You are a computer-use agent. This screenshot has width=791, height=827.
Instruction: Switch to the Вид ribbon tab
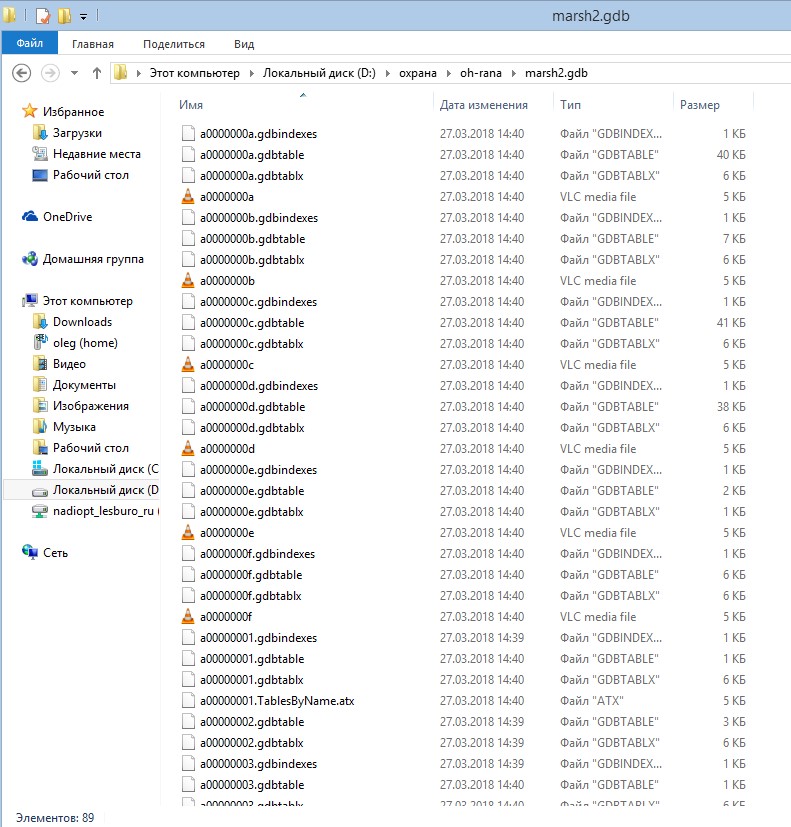click(244, 44)
